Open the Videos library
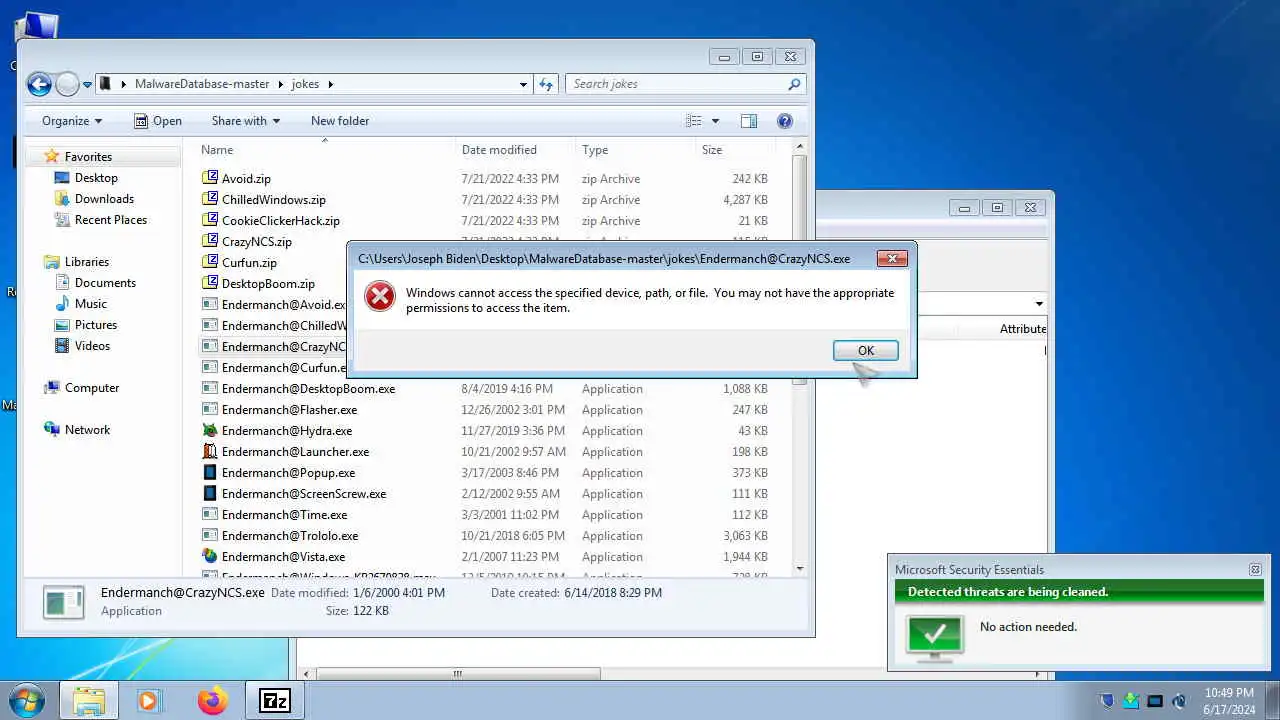The image size is (1280, 720). pos(92,346)
